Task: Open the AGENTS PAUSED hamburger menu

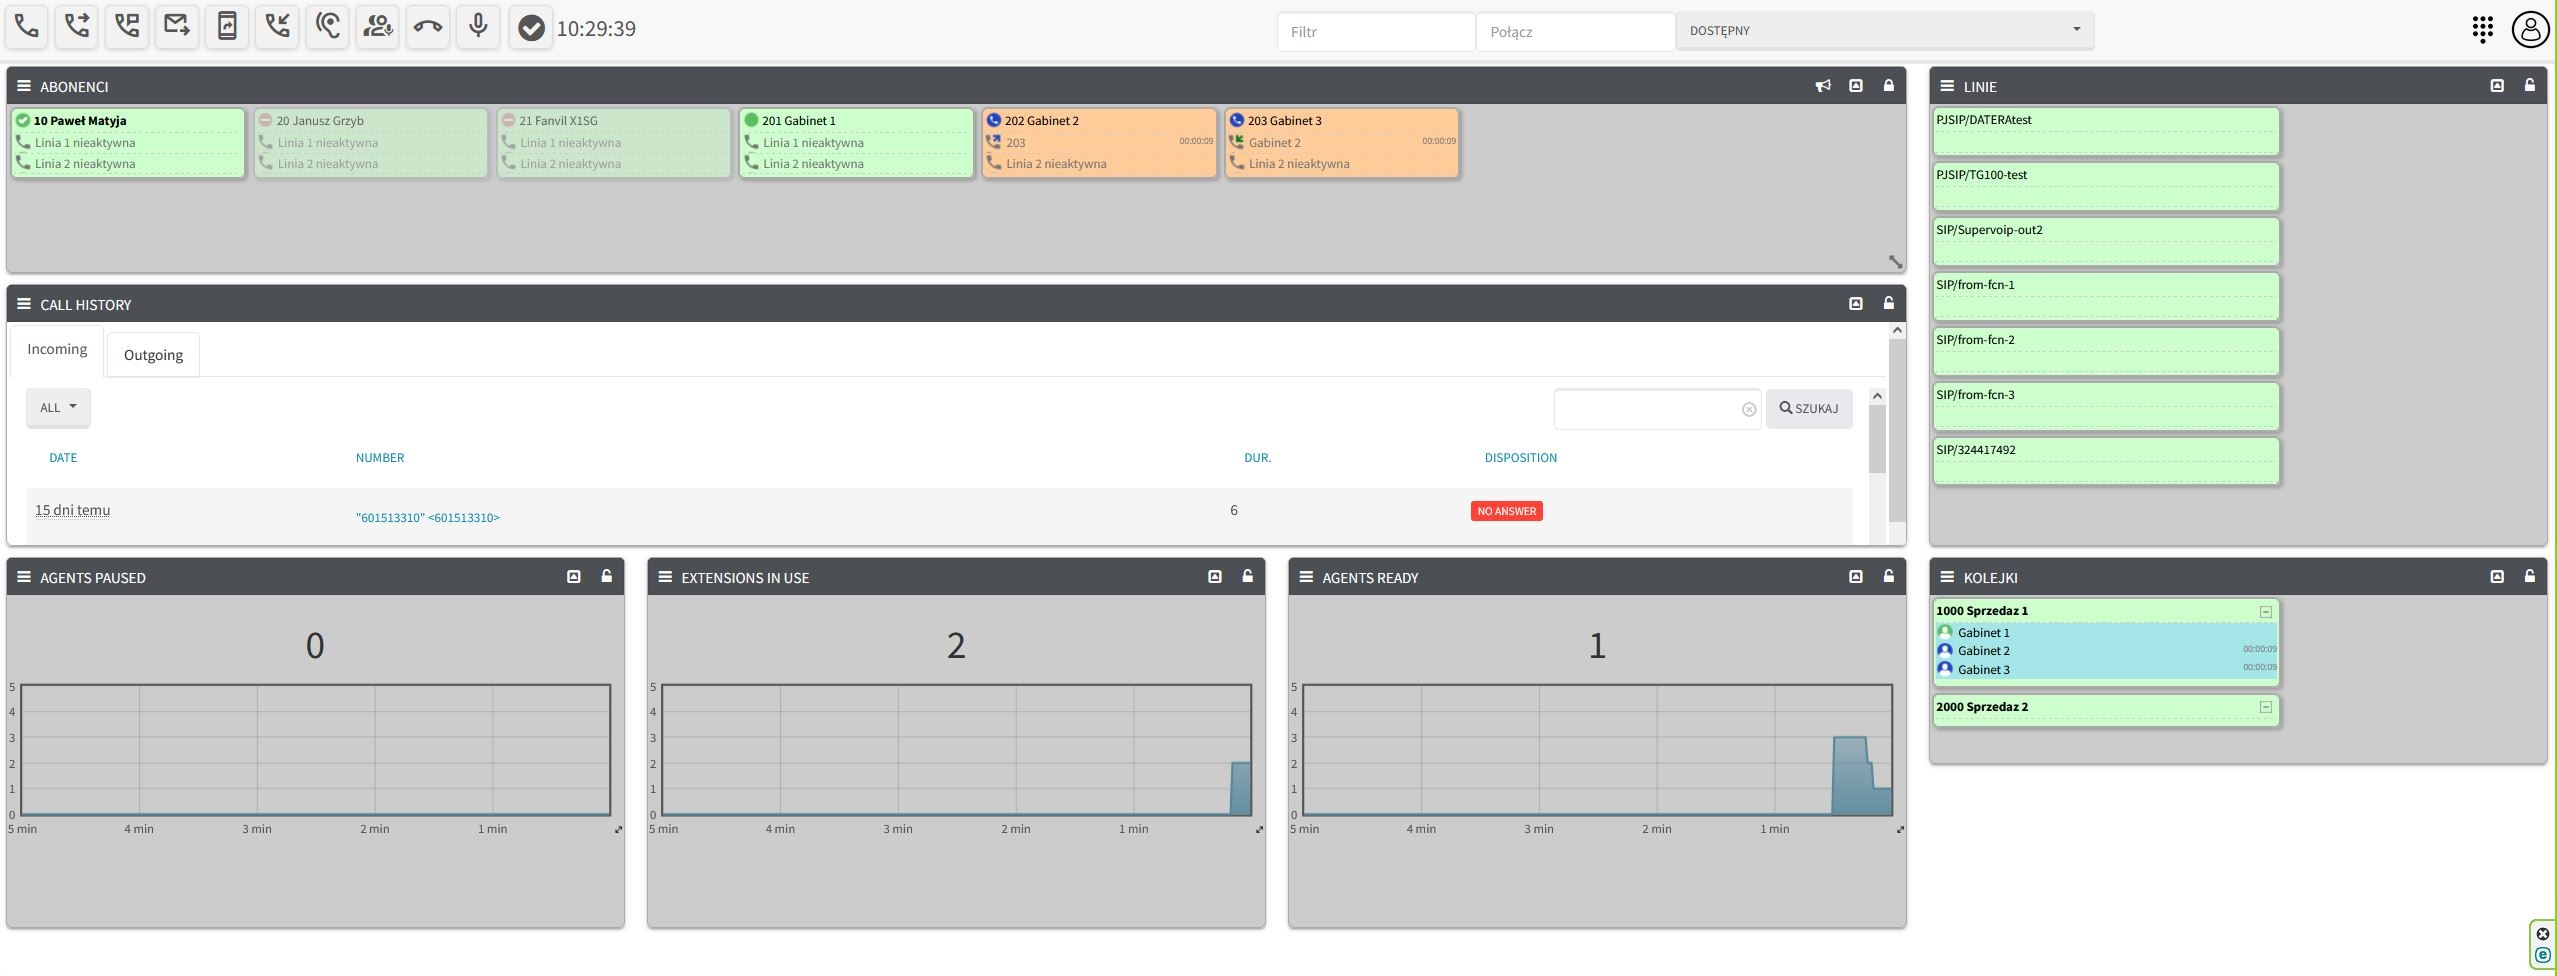Action: coord(24,577)
